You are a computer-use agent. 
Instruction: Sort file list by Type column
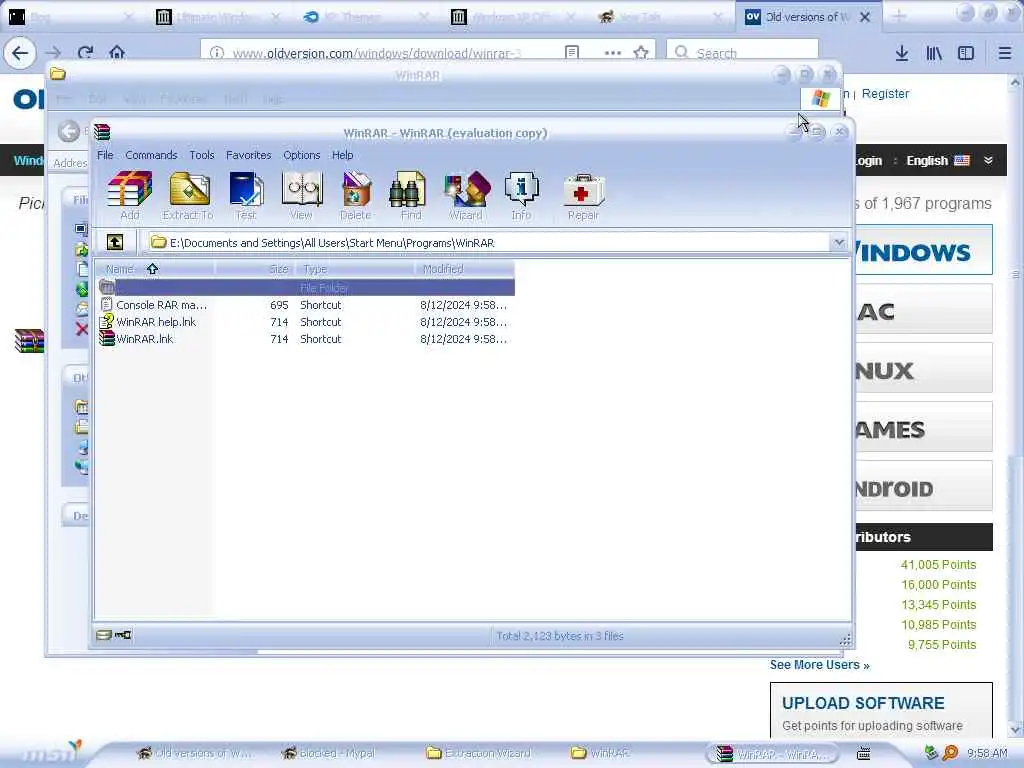click(355, 268)
